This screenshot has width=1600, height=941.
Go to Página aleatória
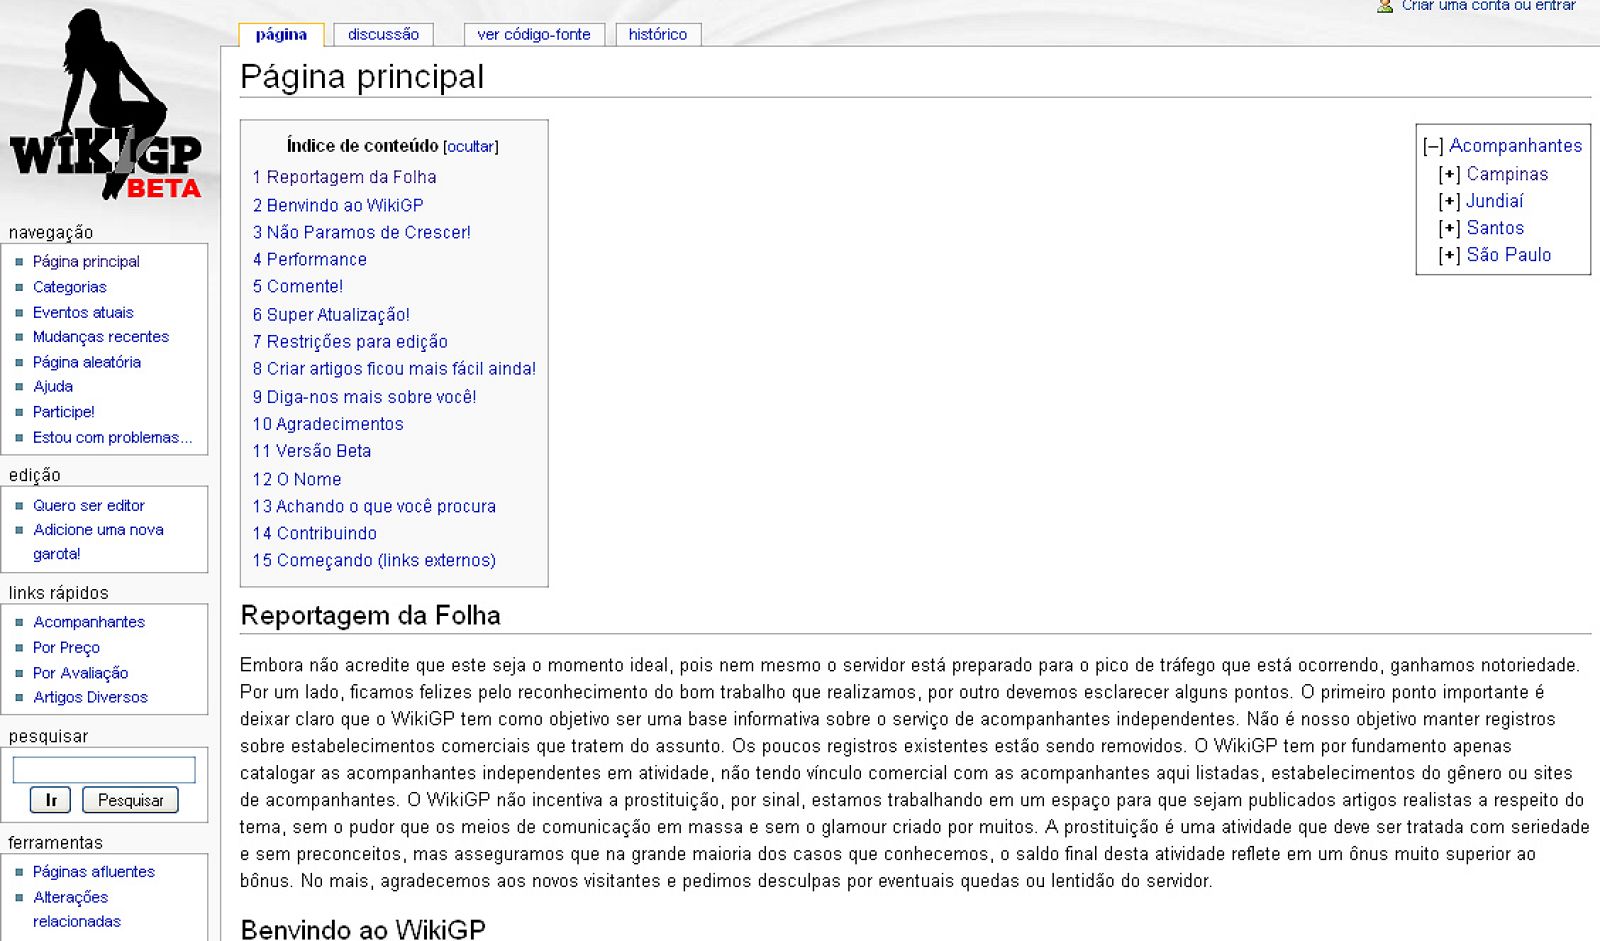[87, 362]
